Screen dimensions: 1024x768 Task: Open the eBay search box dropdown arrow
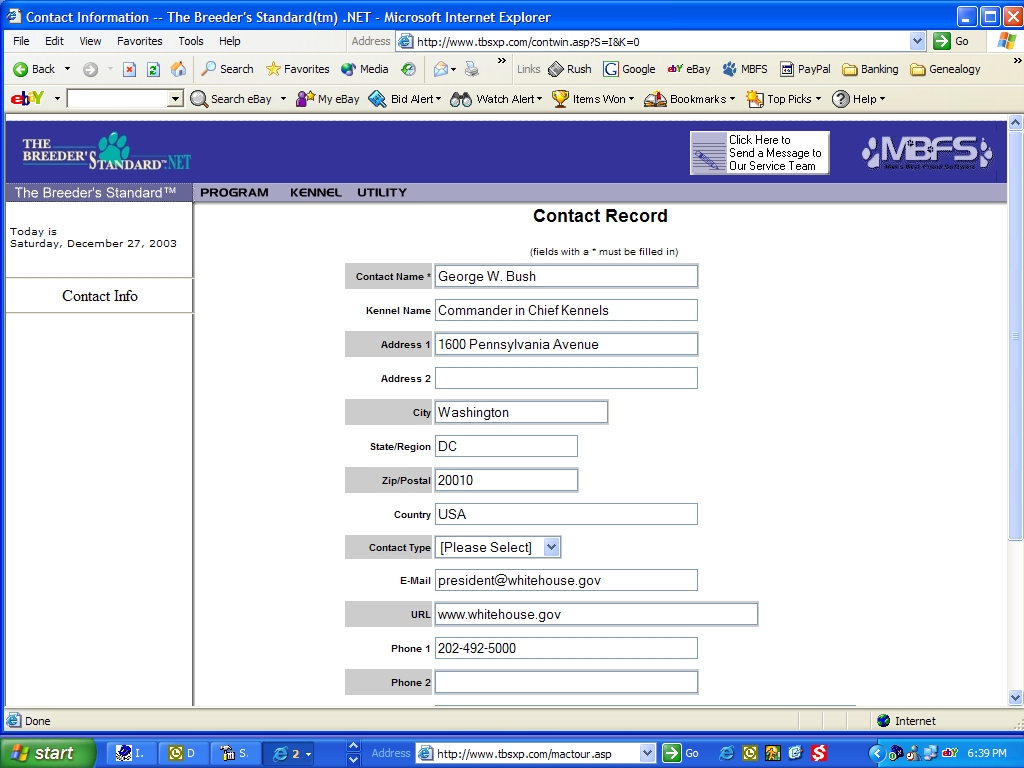click(x=175, y=99)
